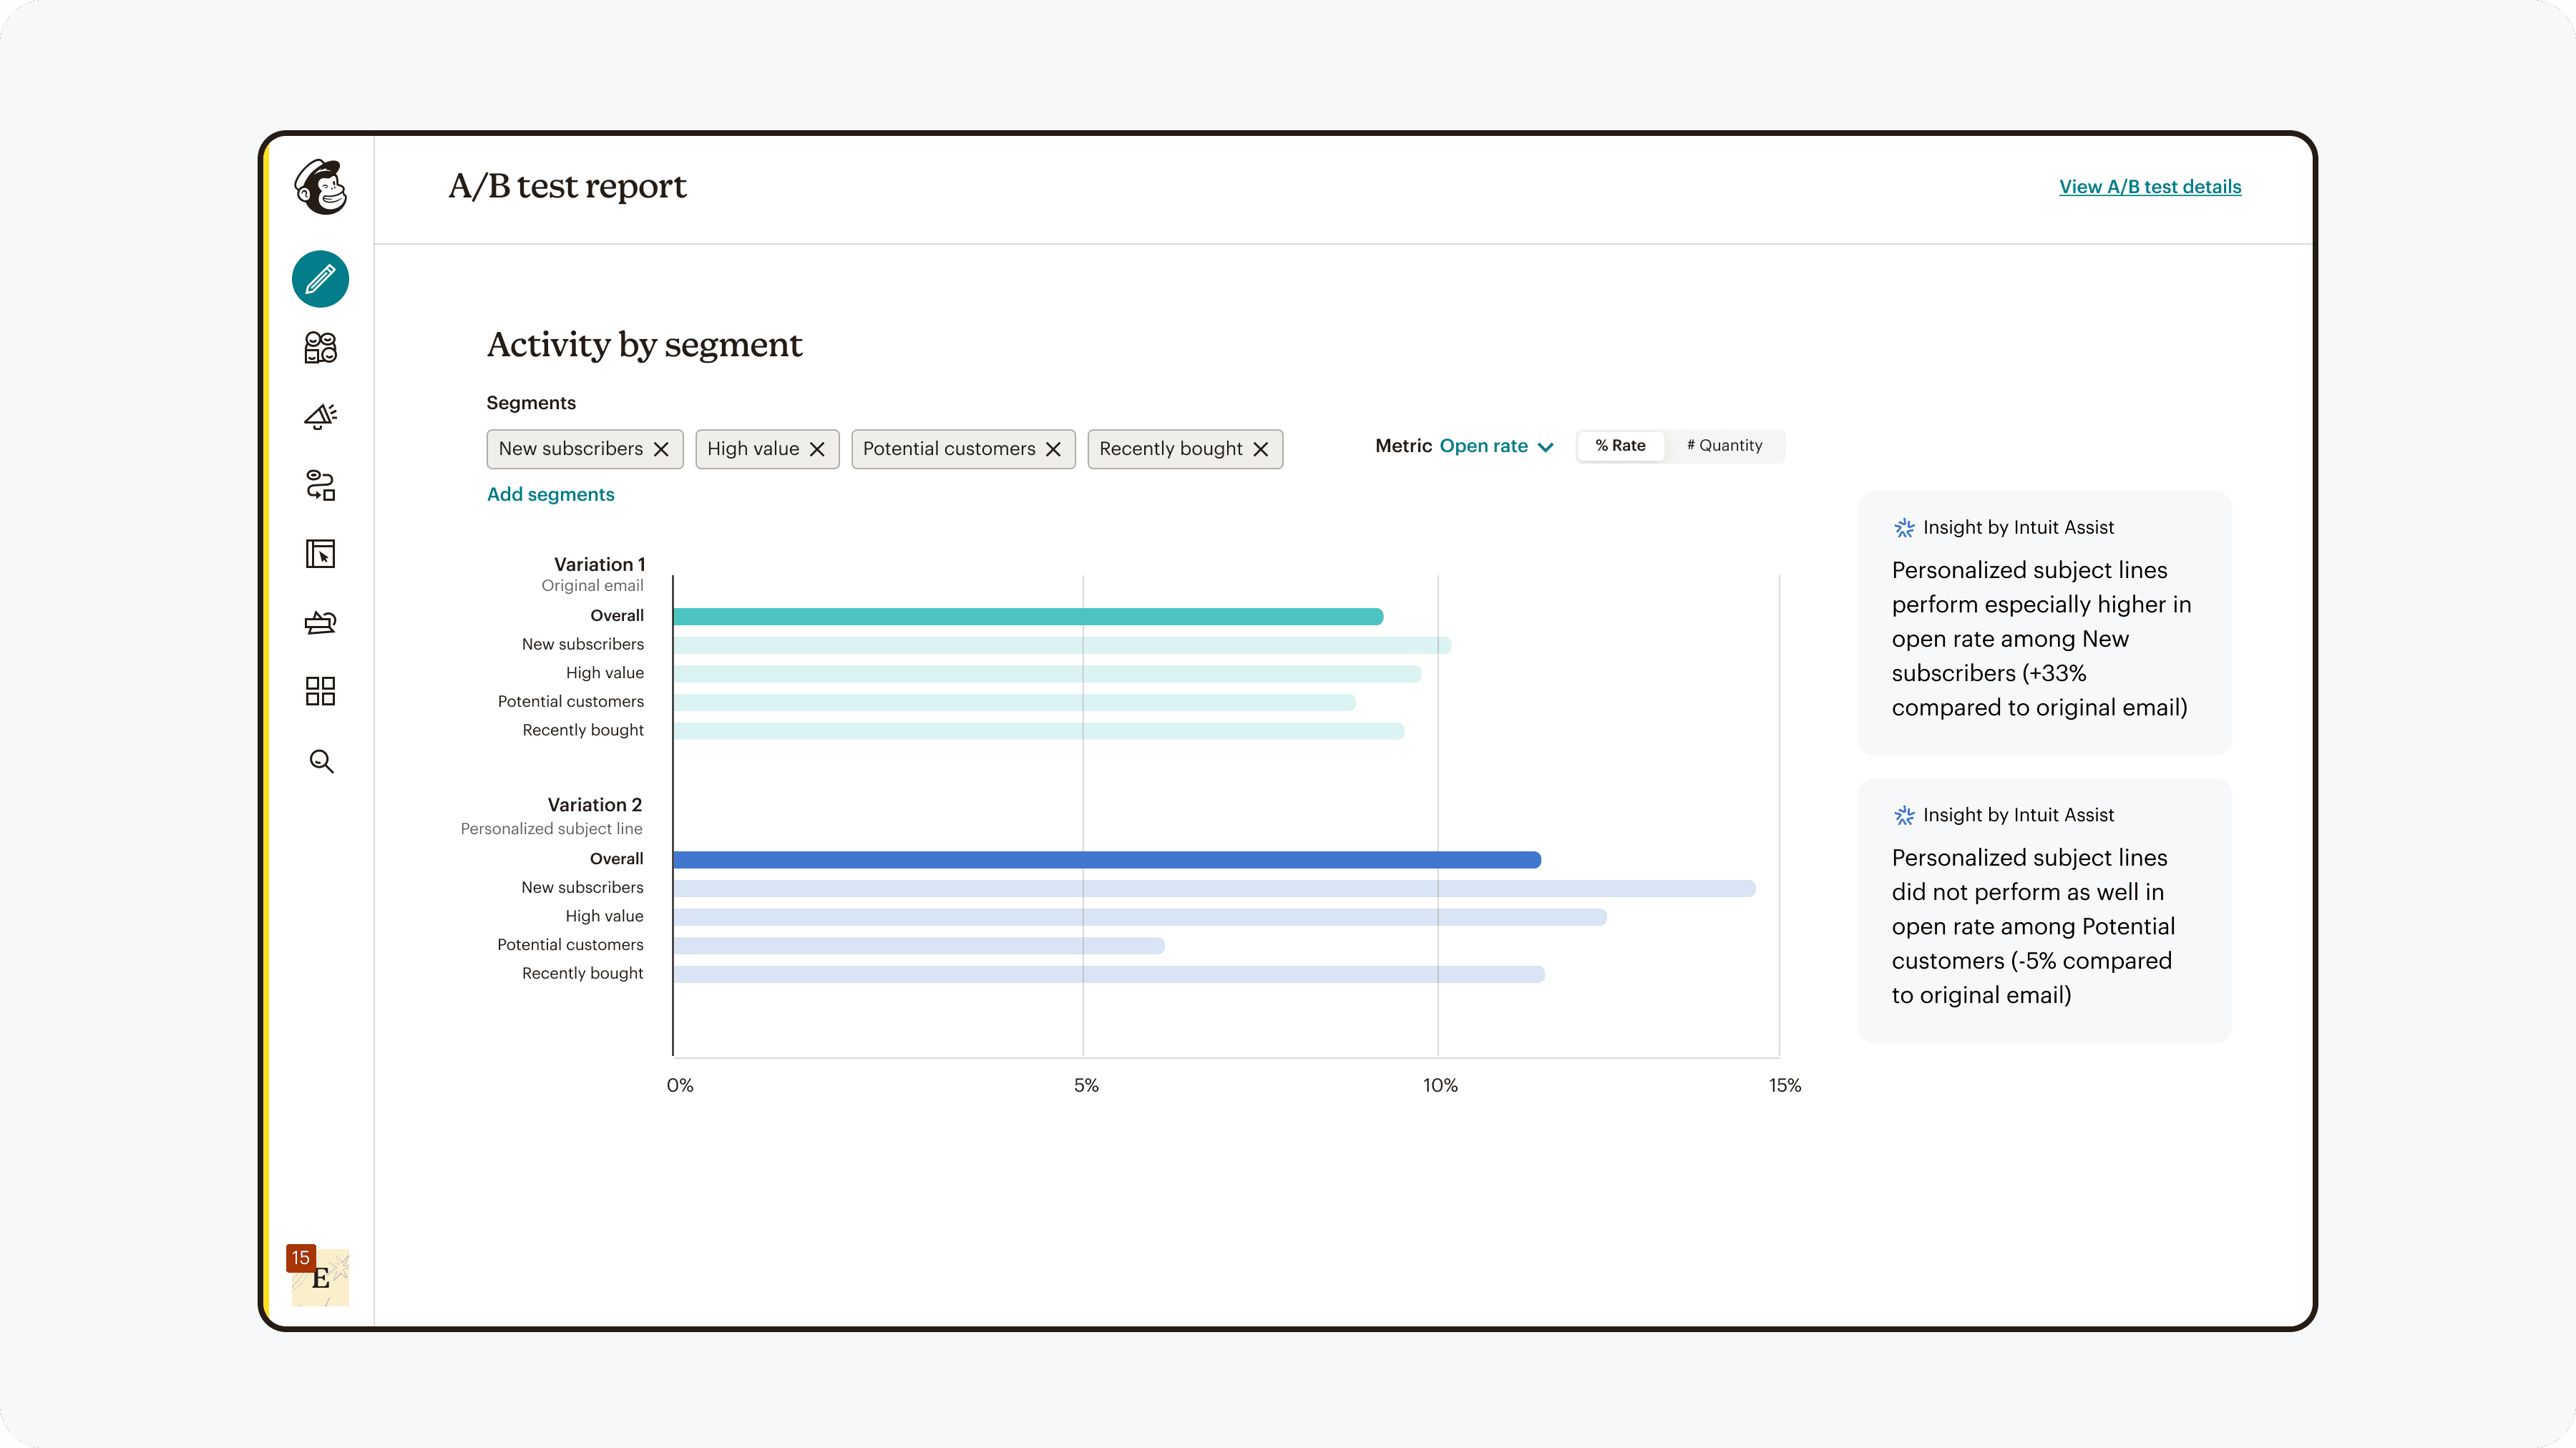The image size is (2576, 1448).
Task: Remove the High value segment chip
Action: pos(817,449)
